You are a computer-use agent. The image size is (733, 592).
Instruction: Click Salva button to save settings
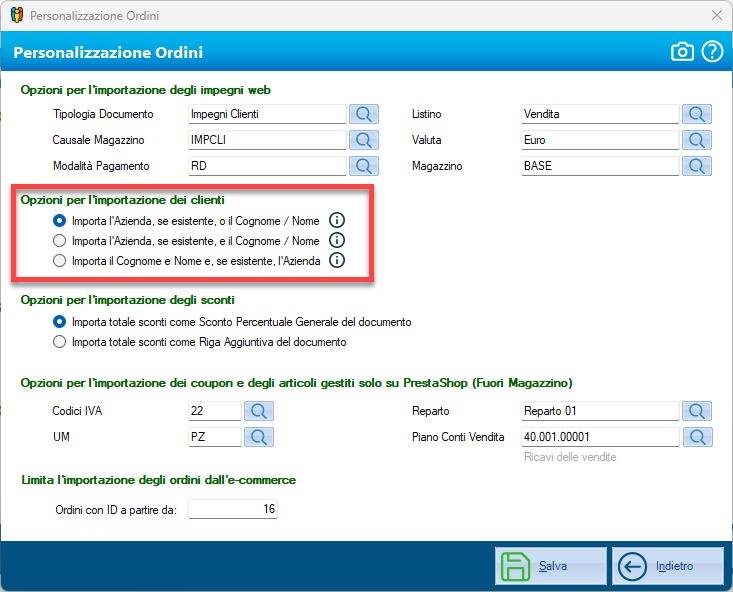551,566
